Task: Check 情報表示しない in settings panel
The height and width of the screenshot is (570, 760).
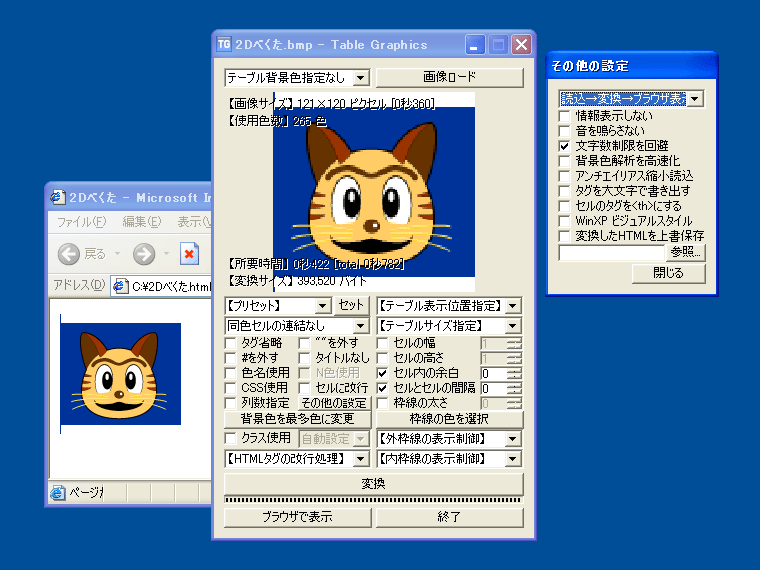Action: [564, 116]
